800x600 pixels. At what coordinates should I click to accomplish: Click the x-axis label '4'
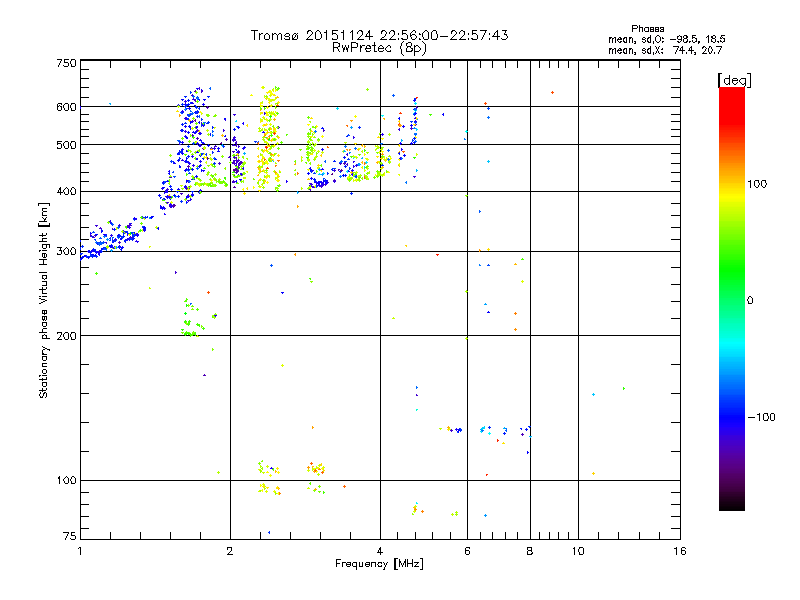point(380,551)
